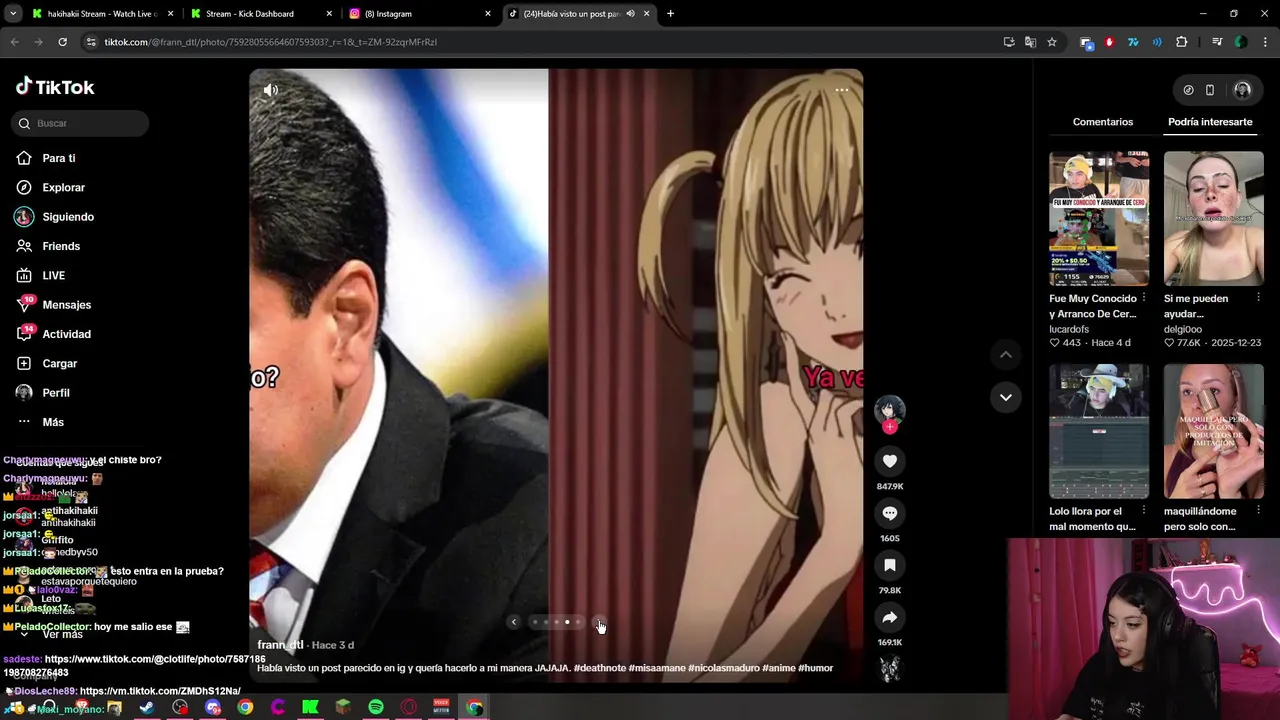1280x720 pixels.
Task: Open the Chrome media controls icon
Action: click(x=1217, y=42)
